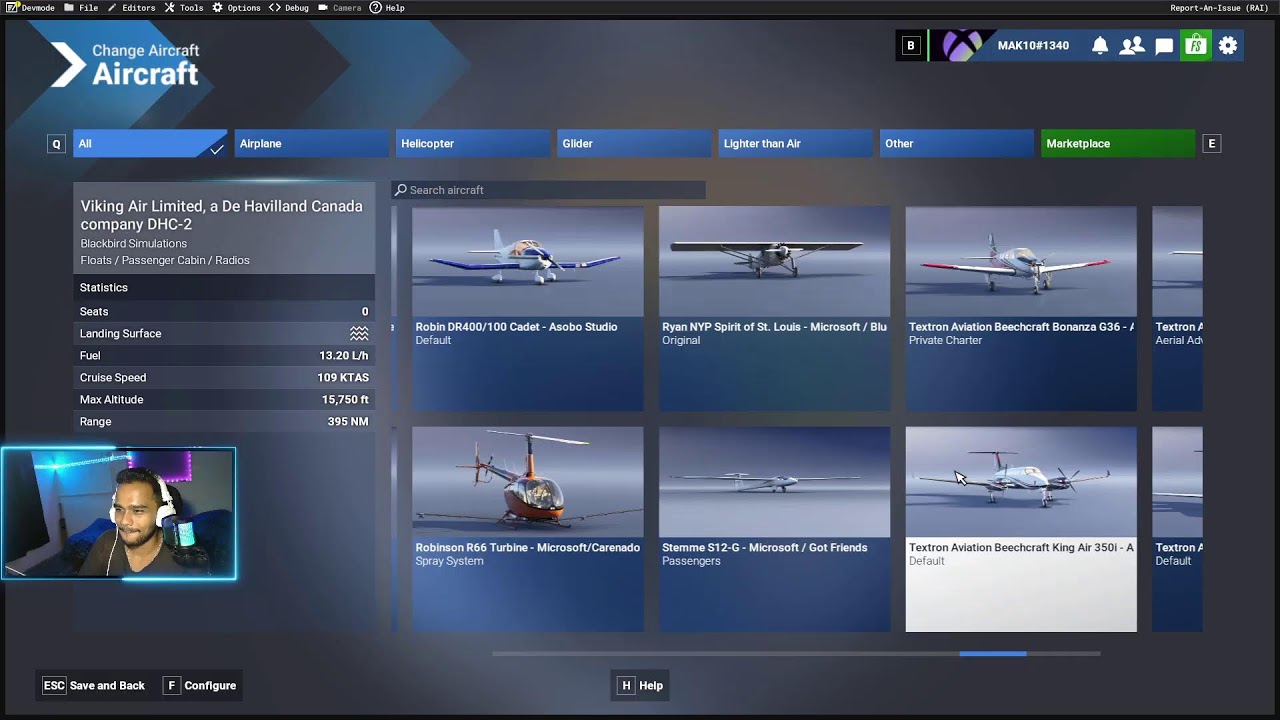The height and width of the screenshot is (720, 1280).
Task: Open the green Marketplace tab
Action: tap(1117, 144)
